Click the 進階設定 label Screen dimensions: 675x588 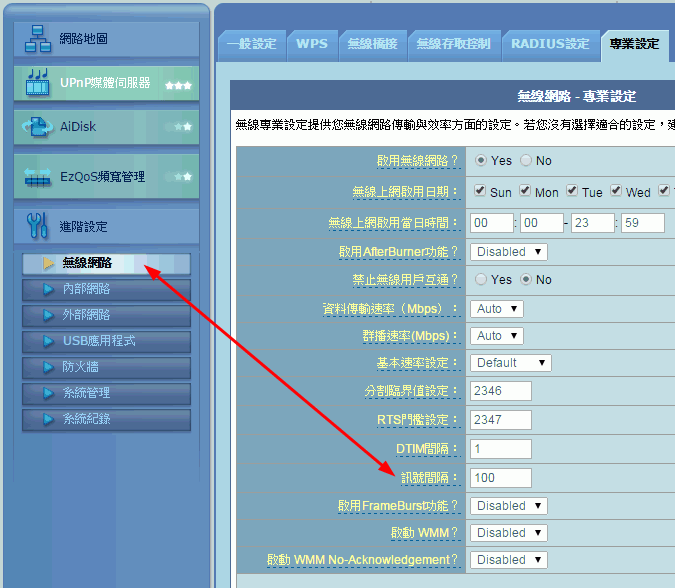click(84, 226)
